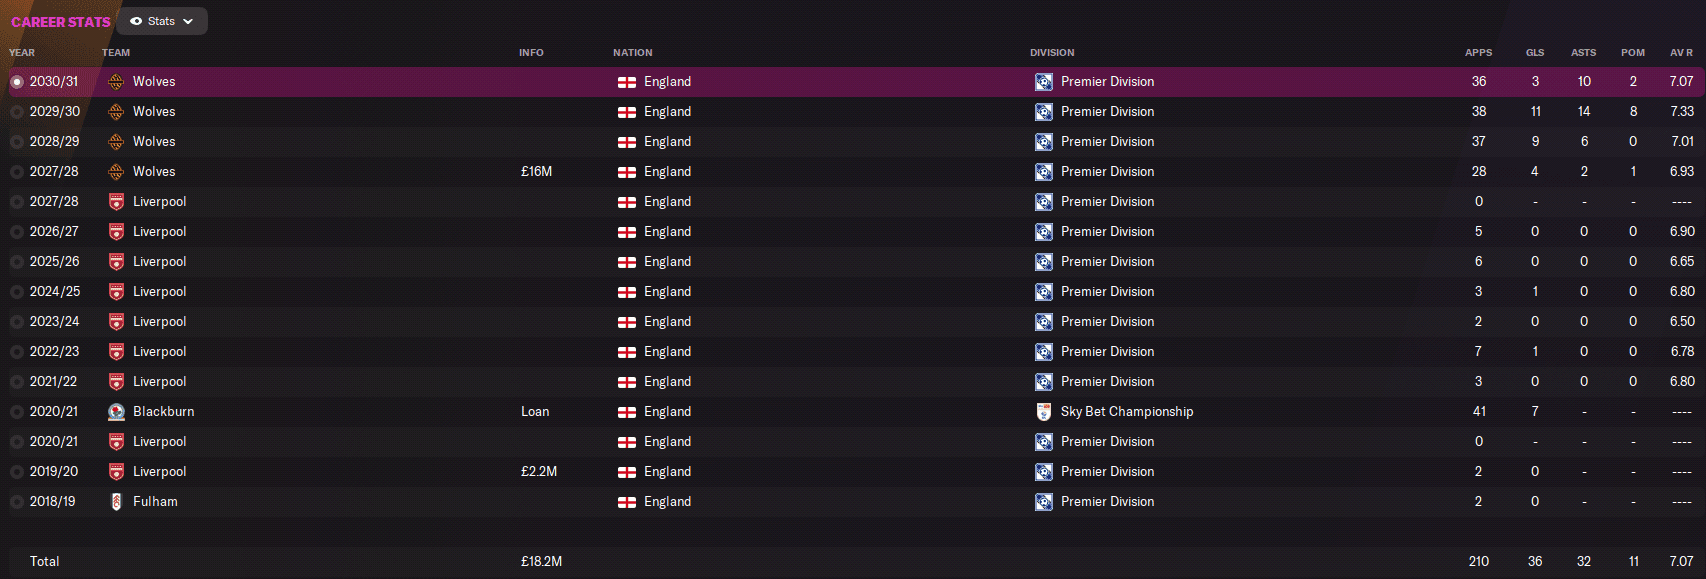This screenshot has width=1706, height=579.
Task: Sort the table by the YEAR column header
Action: [22, 53]
